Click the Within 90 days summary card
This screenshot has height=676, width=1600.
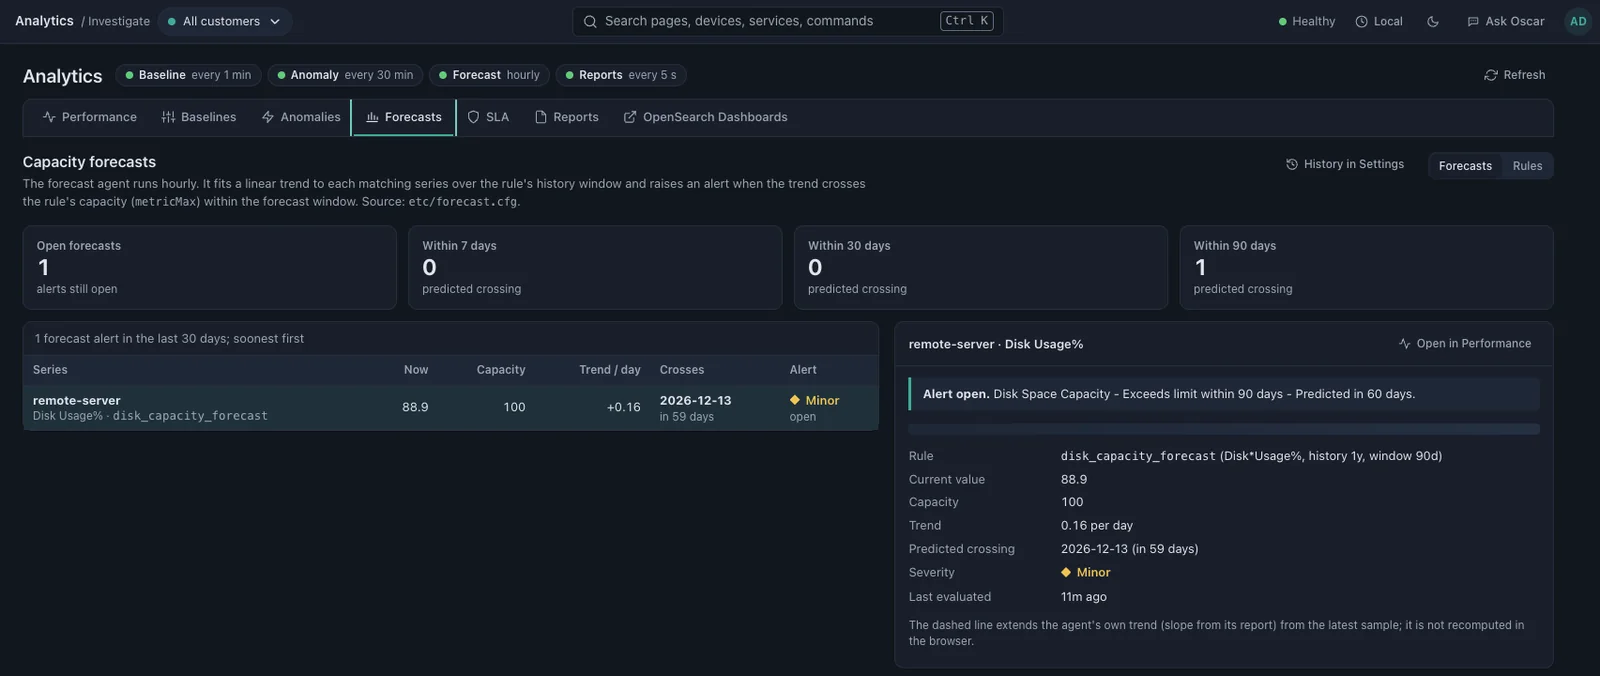1366,267
